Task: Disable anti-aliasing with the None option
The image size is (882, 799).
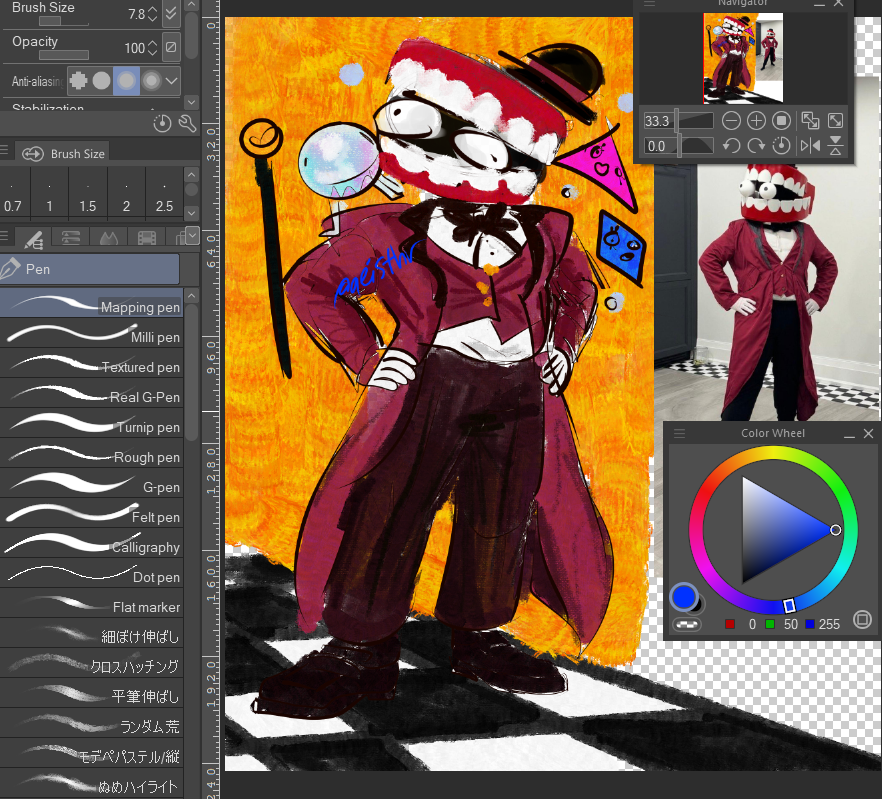Action: pyautogui.click(x=78, y=81)
